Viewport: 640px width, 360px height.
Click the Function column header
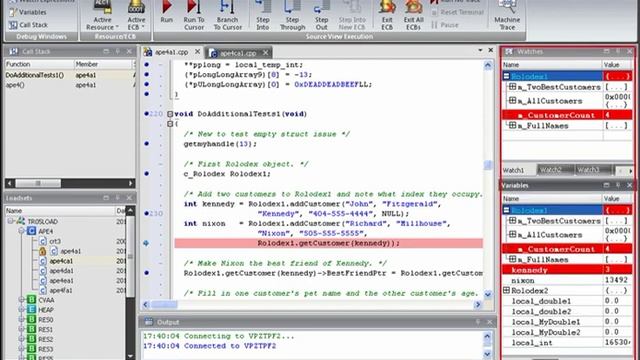pos(39,64)
